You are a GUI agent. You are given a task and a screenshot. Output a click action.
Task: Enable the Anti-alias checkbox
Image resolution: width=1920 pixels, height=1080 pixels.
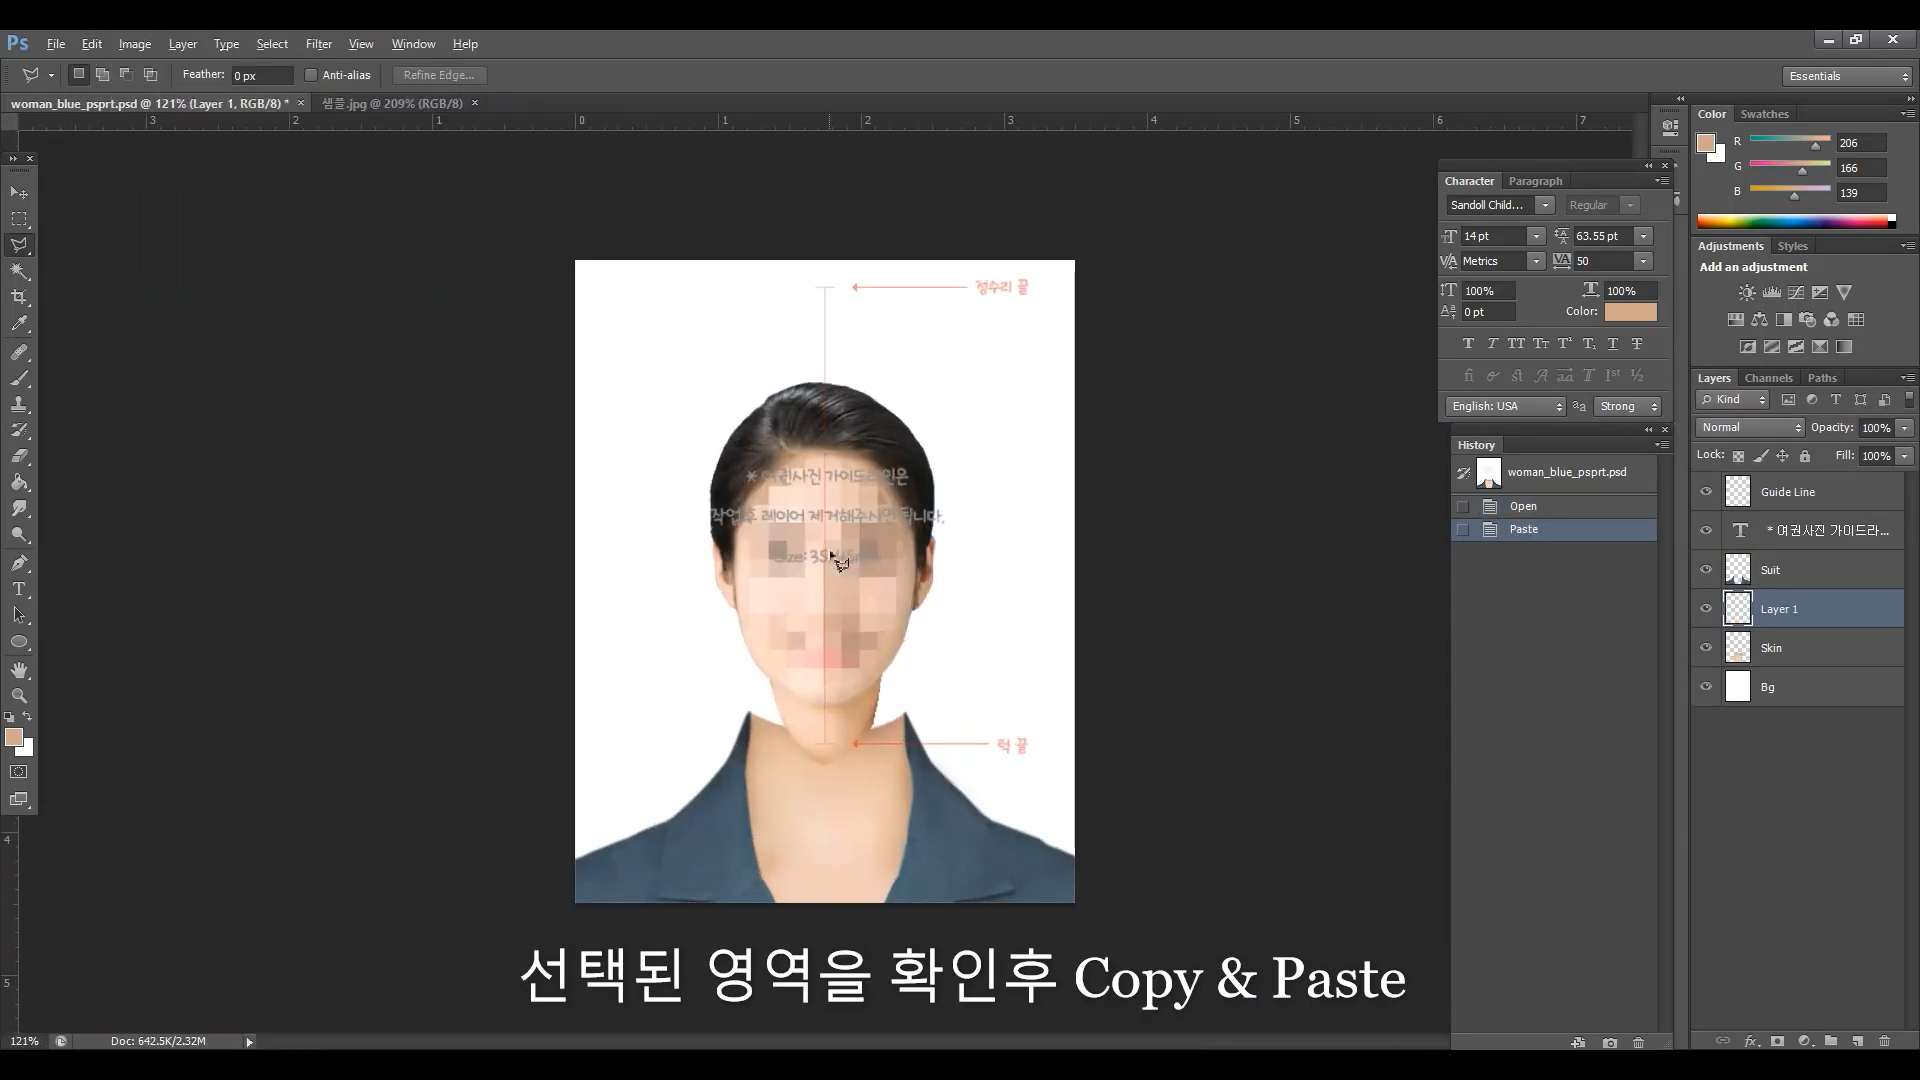[311, 75]
